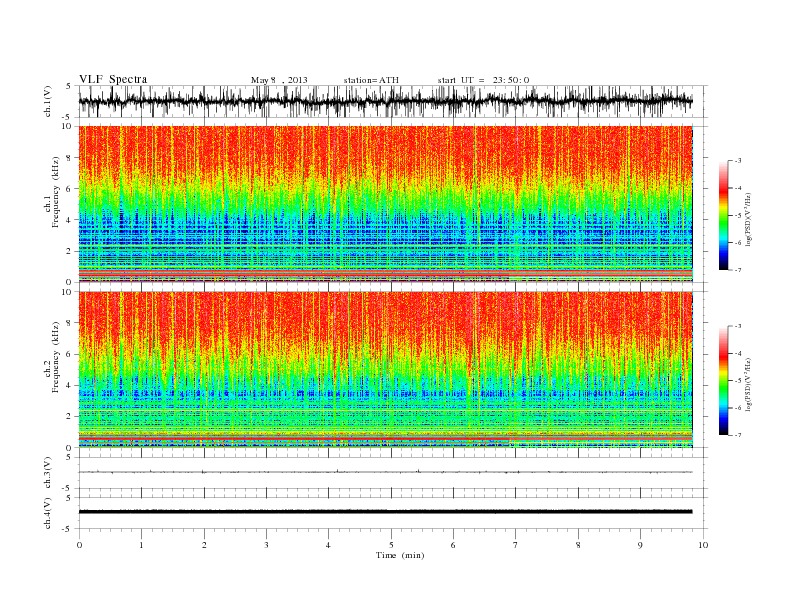Click the ch.2 spectrogram color bar
792x612 pixels.
[724, 381]
